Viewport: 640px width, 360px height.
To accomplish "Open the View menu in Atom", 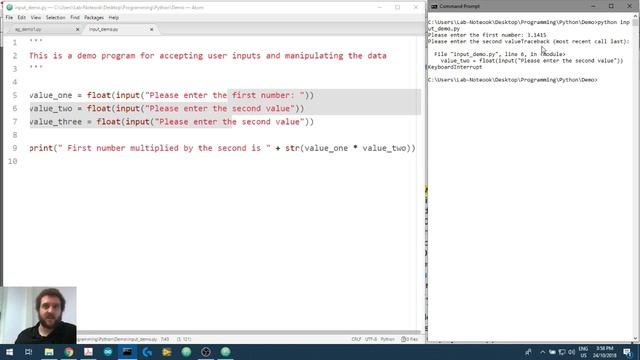I will click(36, 18).
